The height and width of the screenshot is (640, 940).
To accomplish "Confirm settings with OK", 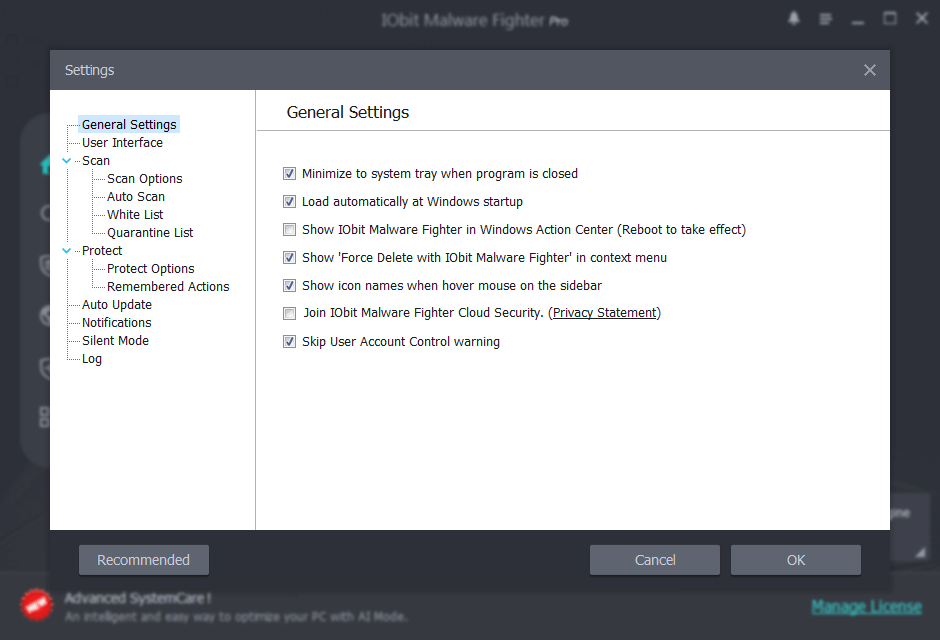I will [x=796, y=560].
